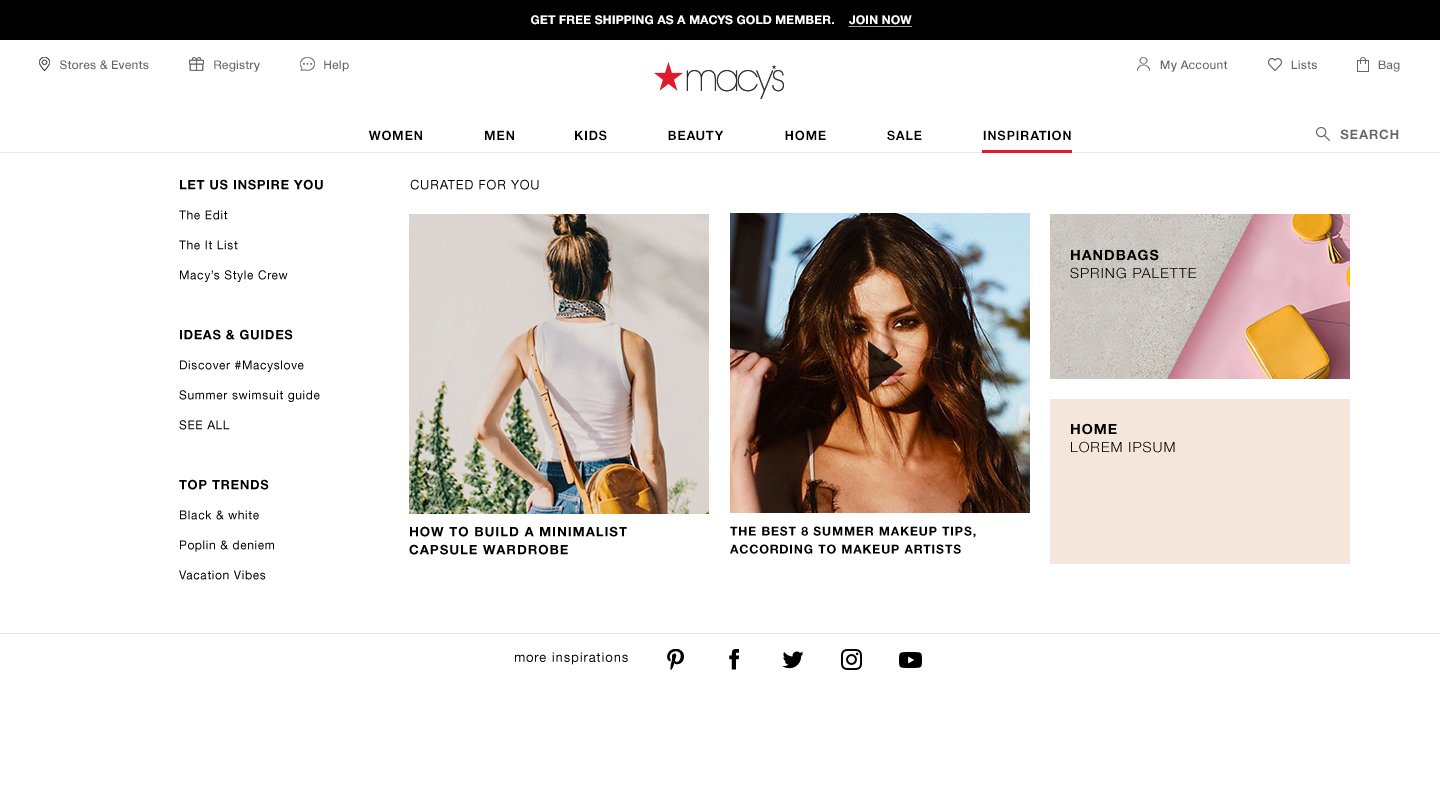Open the Lists link
Viewport: 1440px width, 800px height.
(x=1304, y=65)
